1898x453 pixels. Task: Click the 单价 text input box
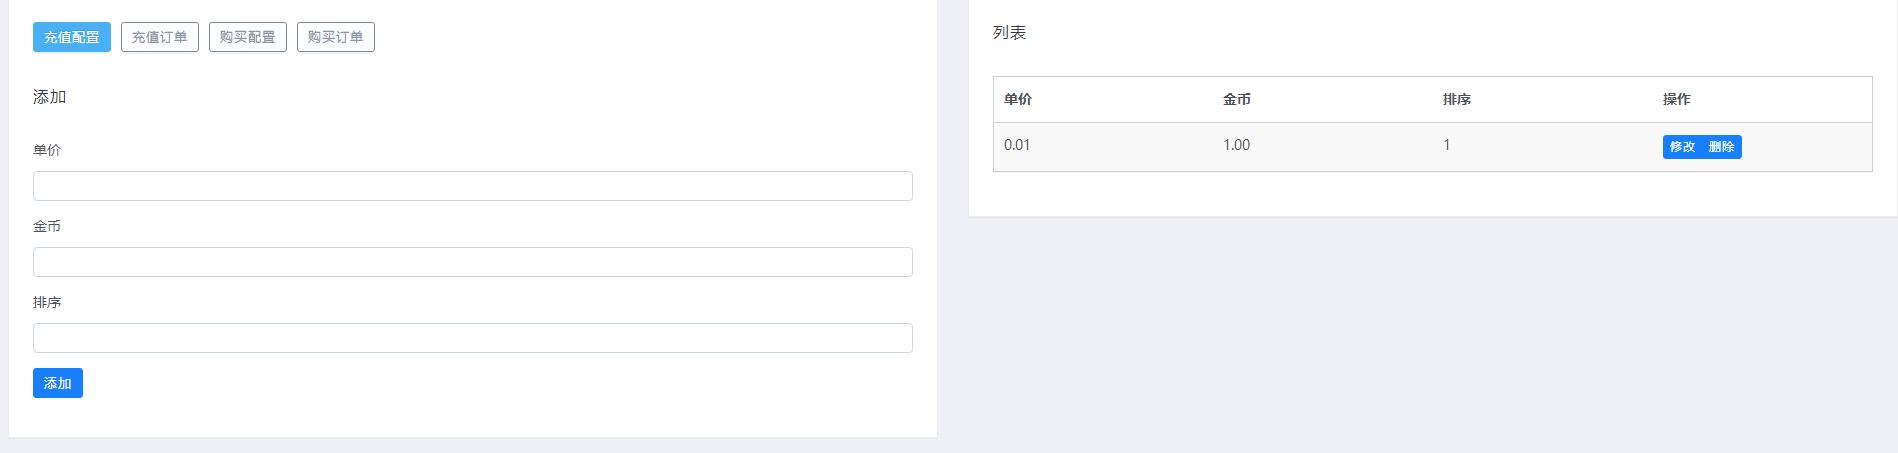pos(472,186)
